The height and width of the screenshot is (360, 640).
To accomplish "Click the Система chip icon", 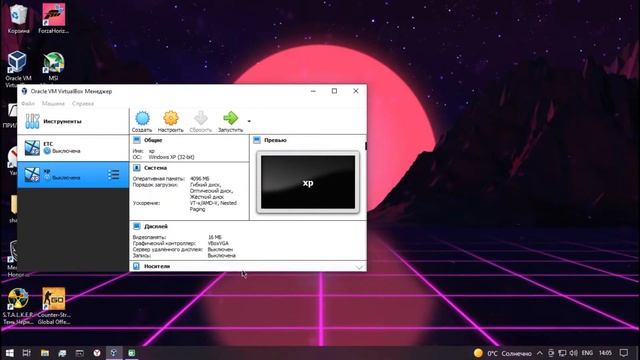I will (x=137, y=168).
